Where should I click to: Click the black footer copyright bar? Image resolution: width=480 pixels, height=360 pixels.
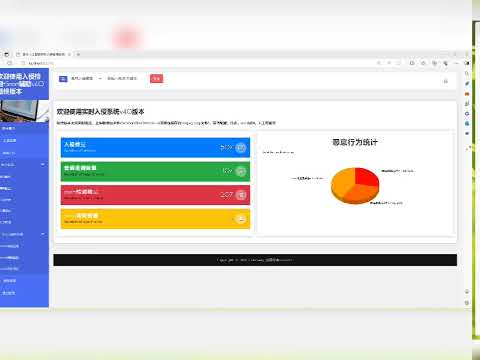tap(255, 260)
